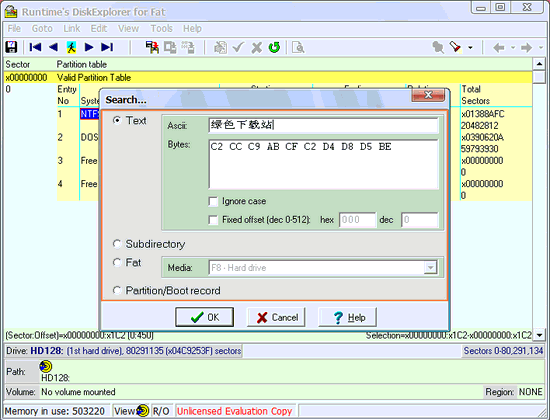This screenshot has height=420, width=550.
Task: Click the Unlicensed Evaluation Copy text
Action: pos(234,411)
